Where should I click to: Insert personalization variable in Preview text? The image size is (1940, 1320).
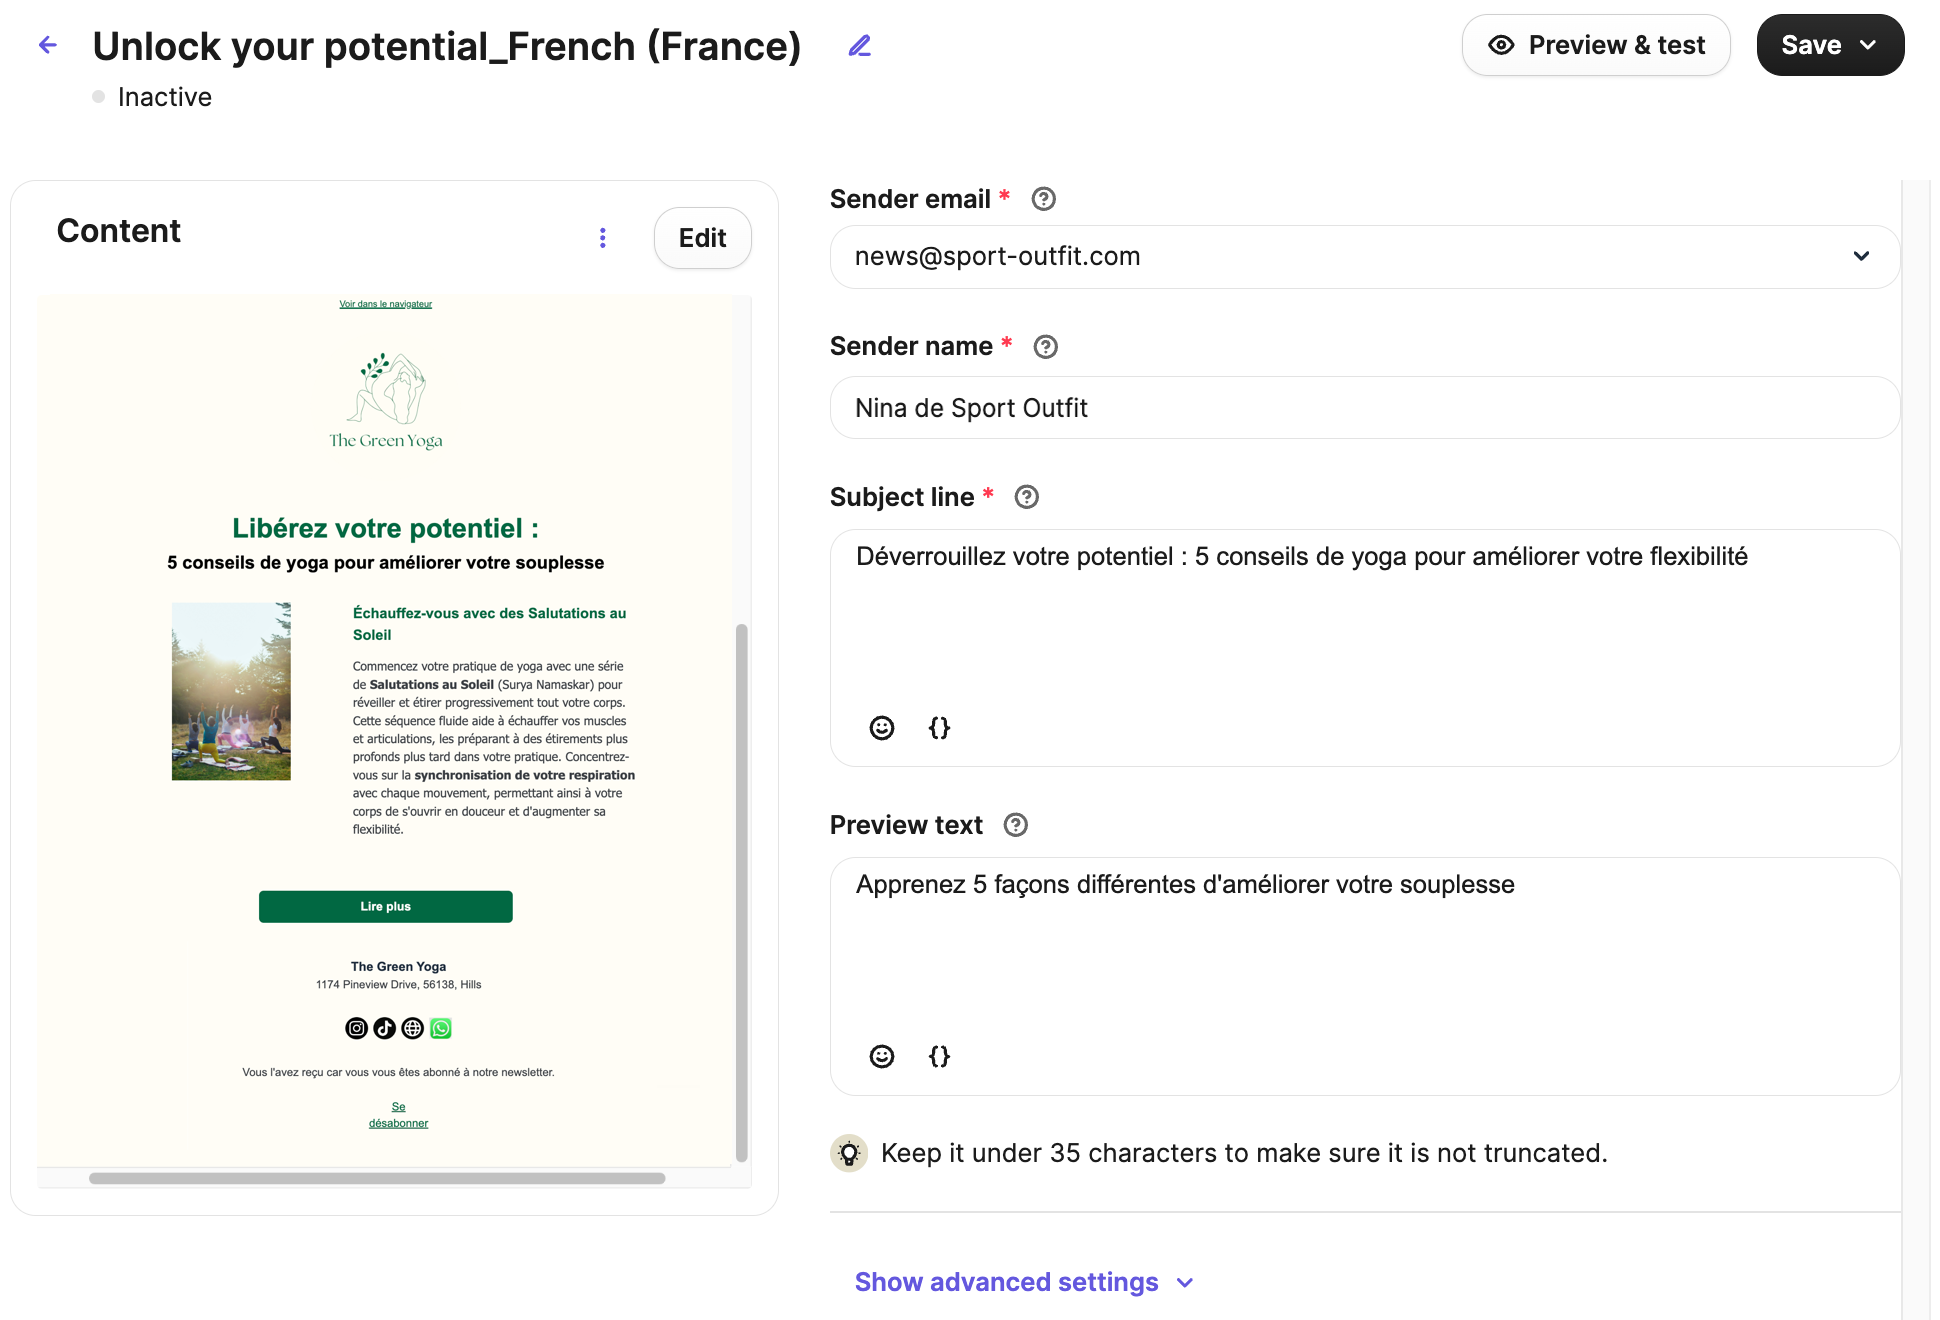(939, 1056)
